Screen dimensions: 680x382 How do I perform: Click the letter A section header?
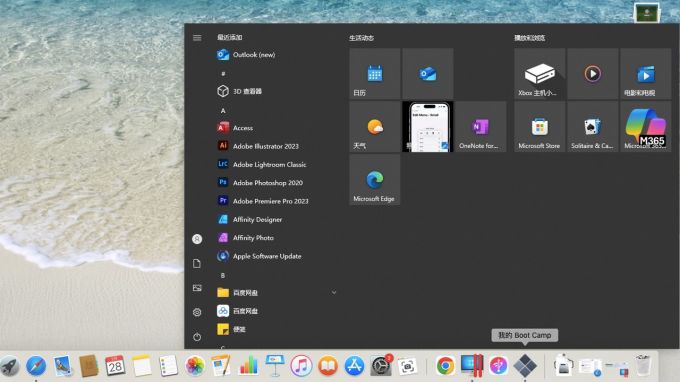tap(223, 111)
